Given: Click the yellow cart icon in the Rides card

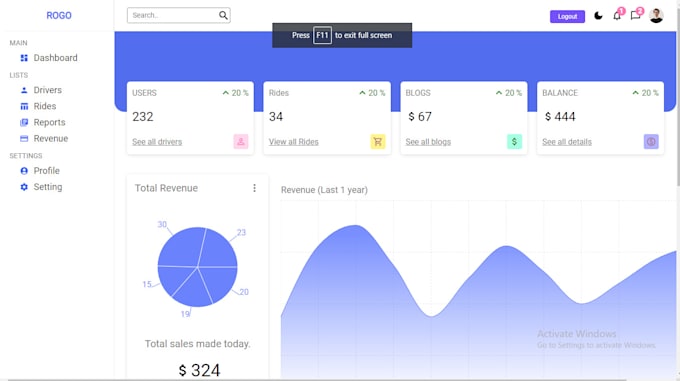Looking at the screenshot, I should point(378,142).
